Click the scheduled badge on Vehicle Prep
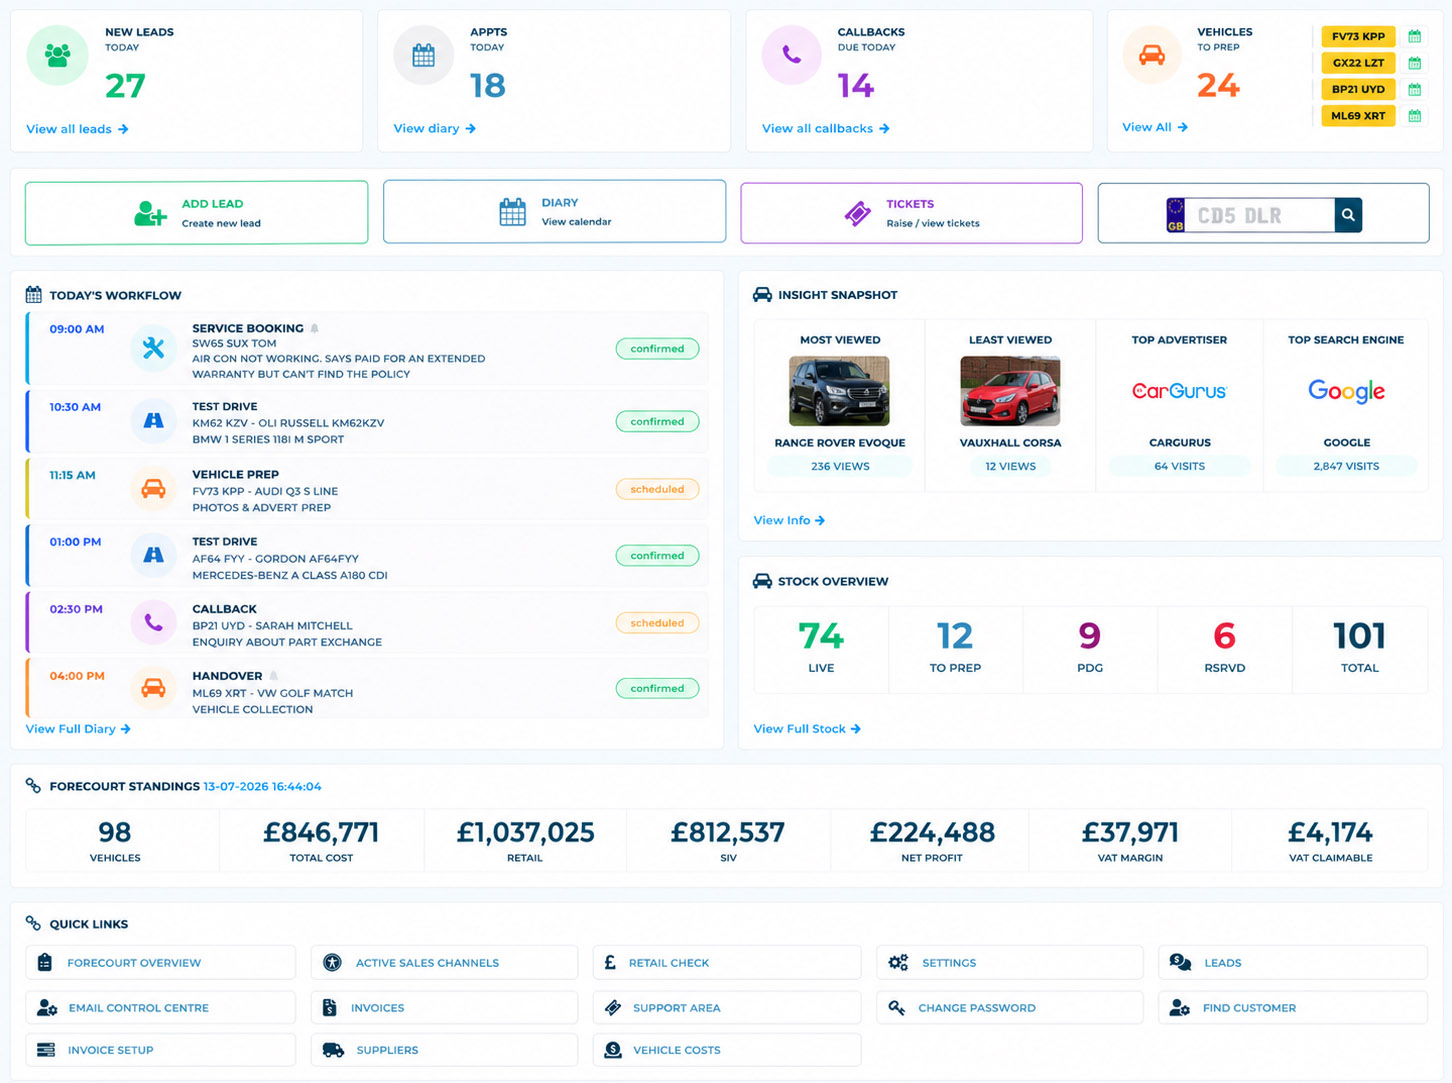This screenshot has width=1452, height=1083. (x=657, y=489)
